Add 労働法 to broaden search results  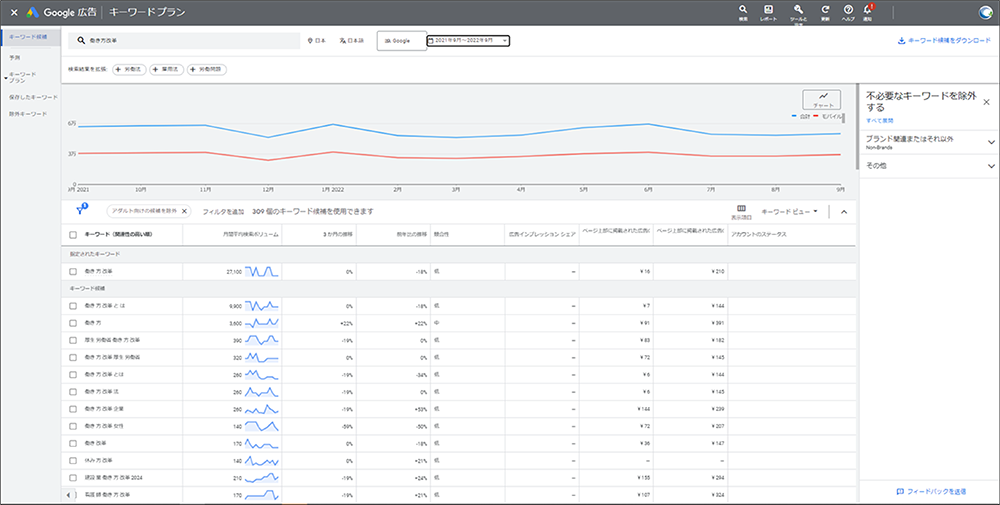[x=129, y=69]
